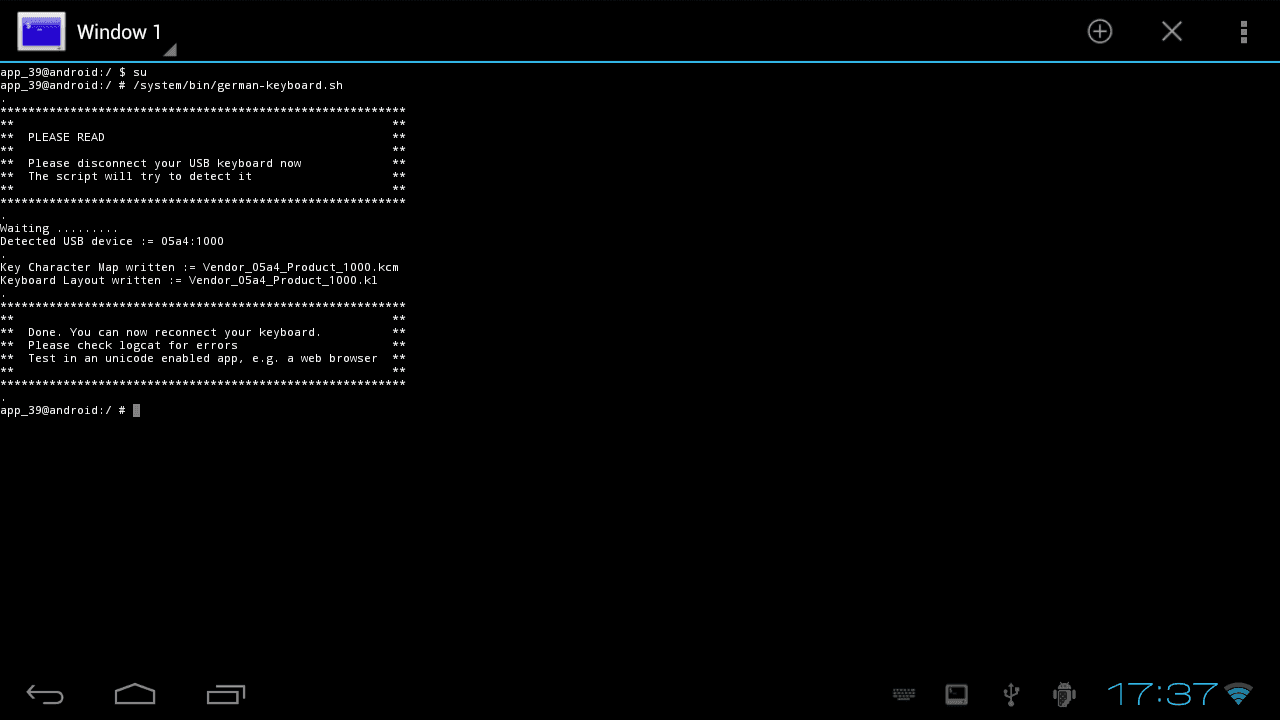Open the 17:37 clock status panel

click(x=1163, y=694)
